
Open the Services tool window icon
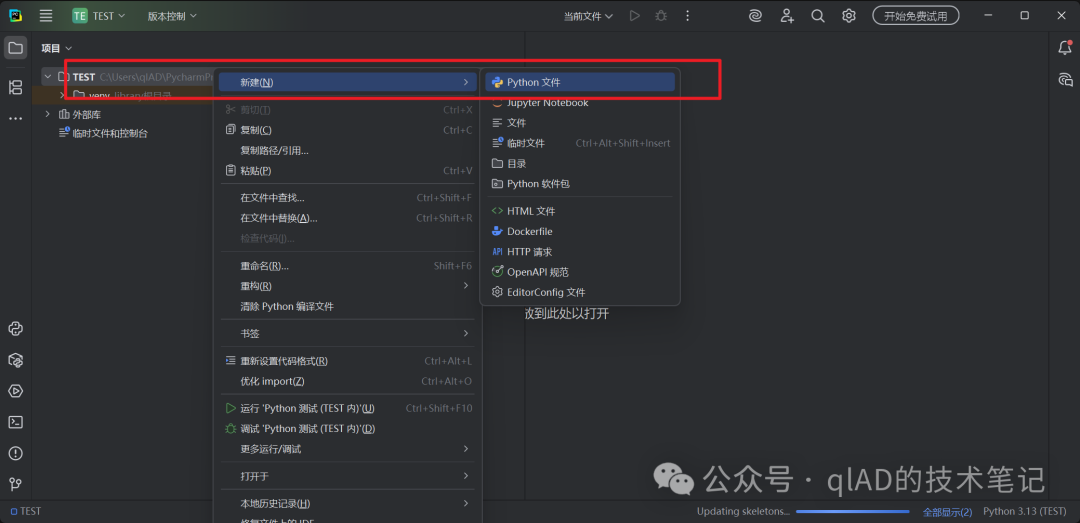coord(15,391)
